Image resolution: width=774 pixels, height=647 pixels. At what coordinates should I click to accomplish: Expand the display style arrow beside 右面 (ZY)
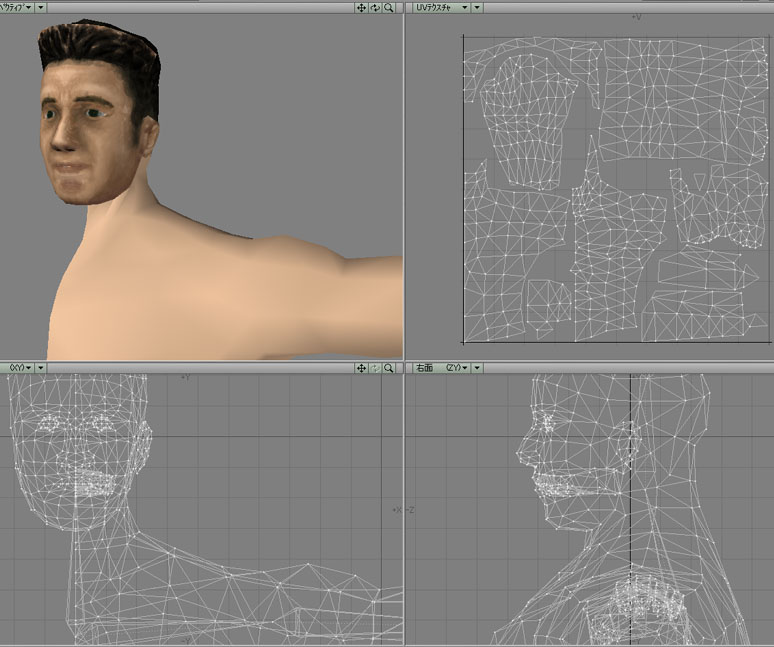(x=477, y=369)
